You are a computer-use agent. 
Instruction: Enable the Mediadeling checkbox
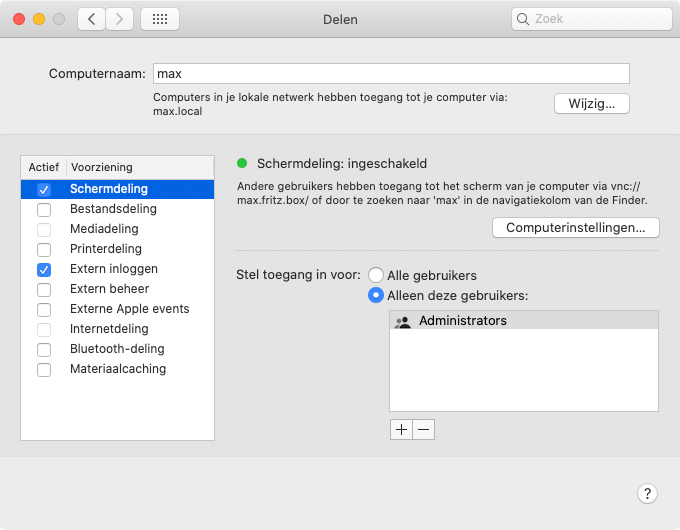coord(44,229)
